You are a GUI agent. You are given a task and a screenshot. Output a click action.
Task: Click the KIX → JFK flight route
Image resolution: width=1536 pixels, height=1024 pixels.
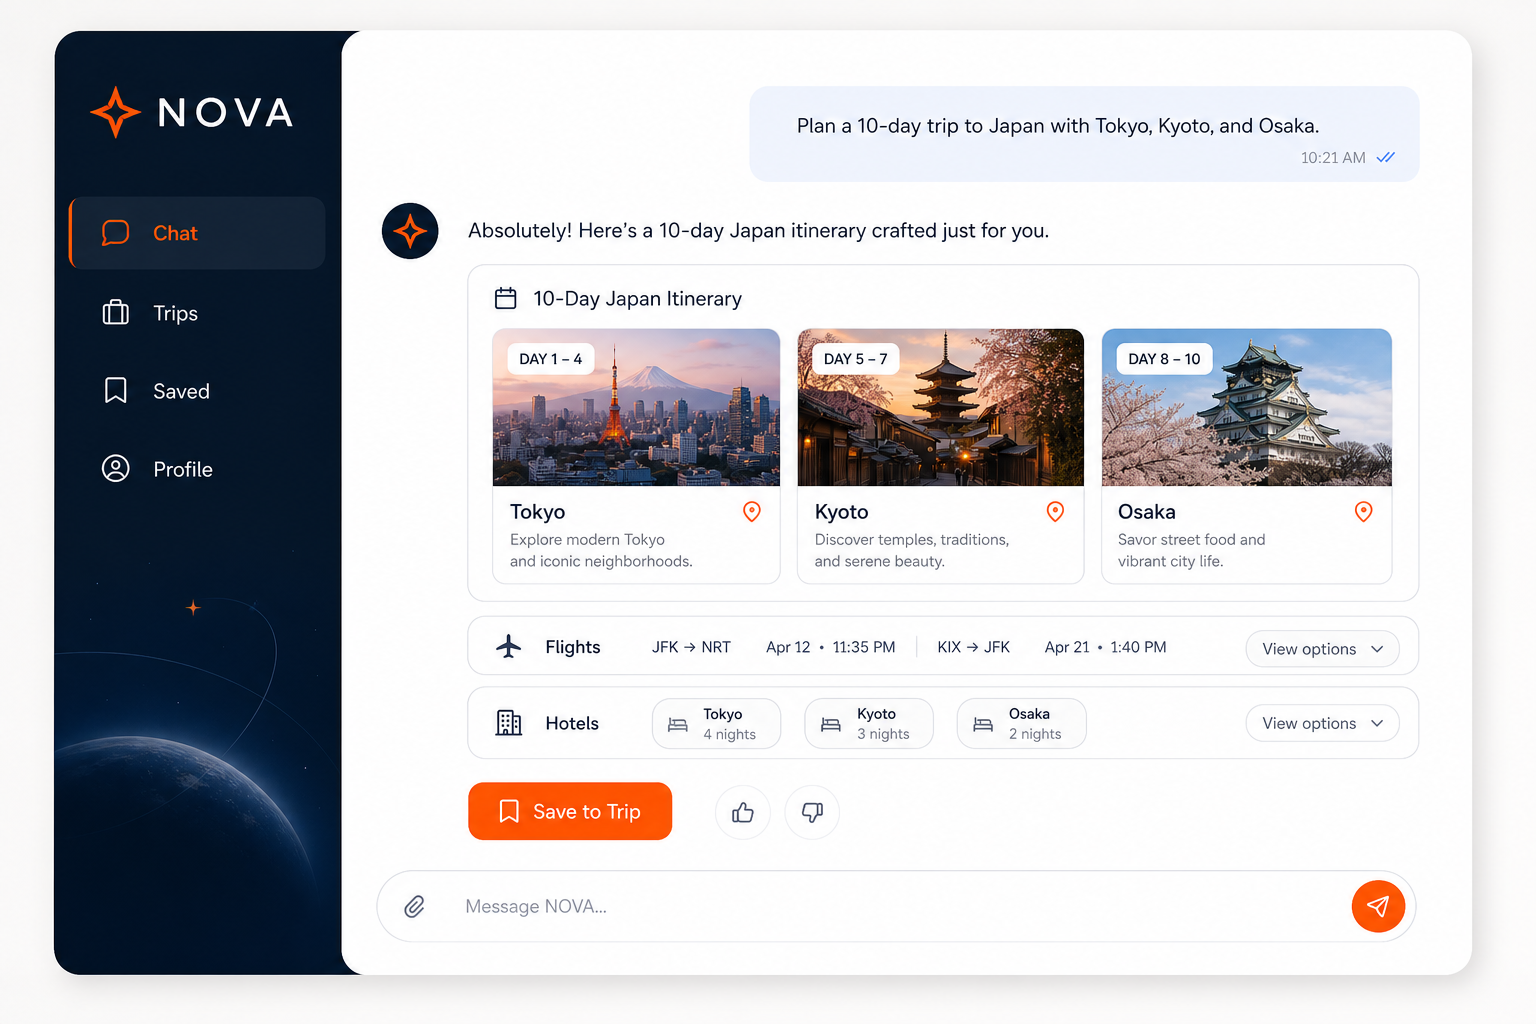pyautogui.click(x=973, y=647)
